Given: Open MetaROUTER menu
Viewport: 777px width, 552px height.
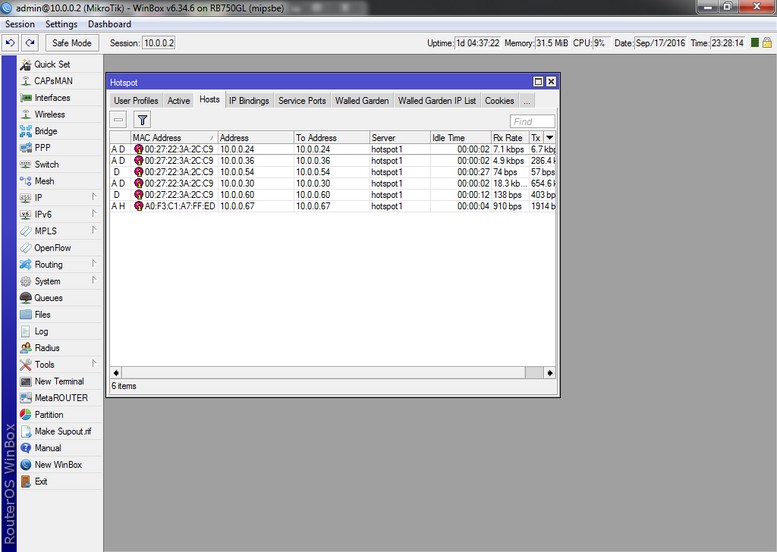Looking at the screenshot, I should [61, 398].
